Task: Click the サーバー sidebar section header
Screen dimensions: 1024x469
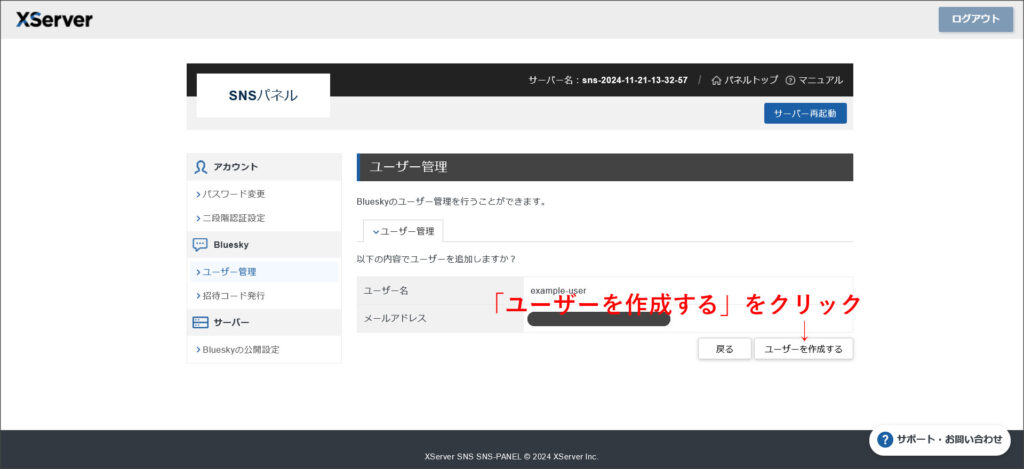Action: 264,323
